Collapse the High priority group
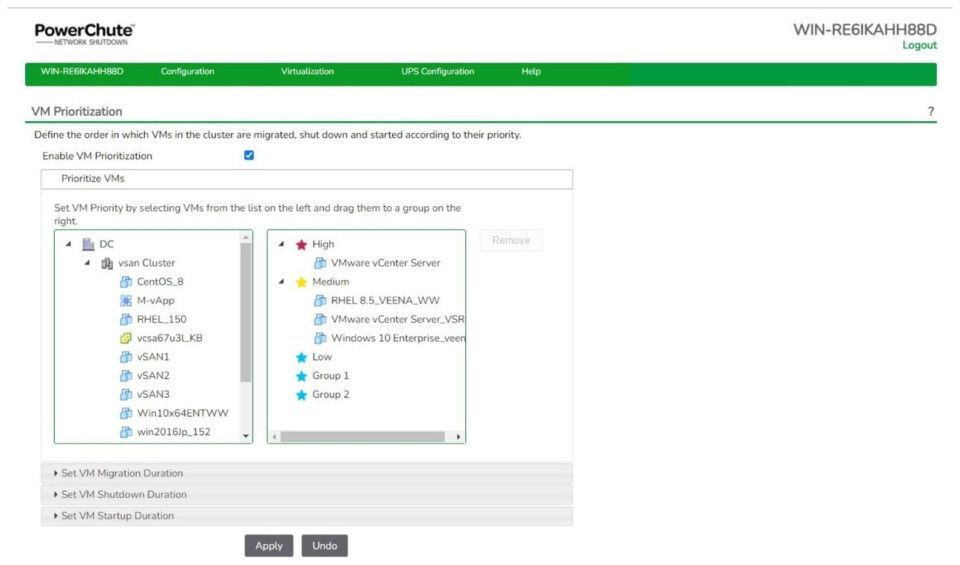This screenshot has height=565, width=960. [x=281, y=244]
